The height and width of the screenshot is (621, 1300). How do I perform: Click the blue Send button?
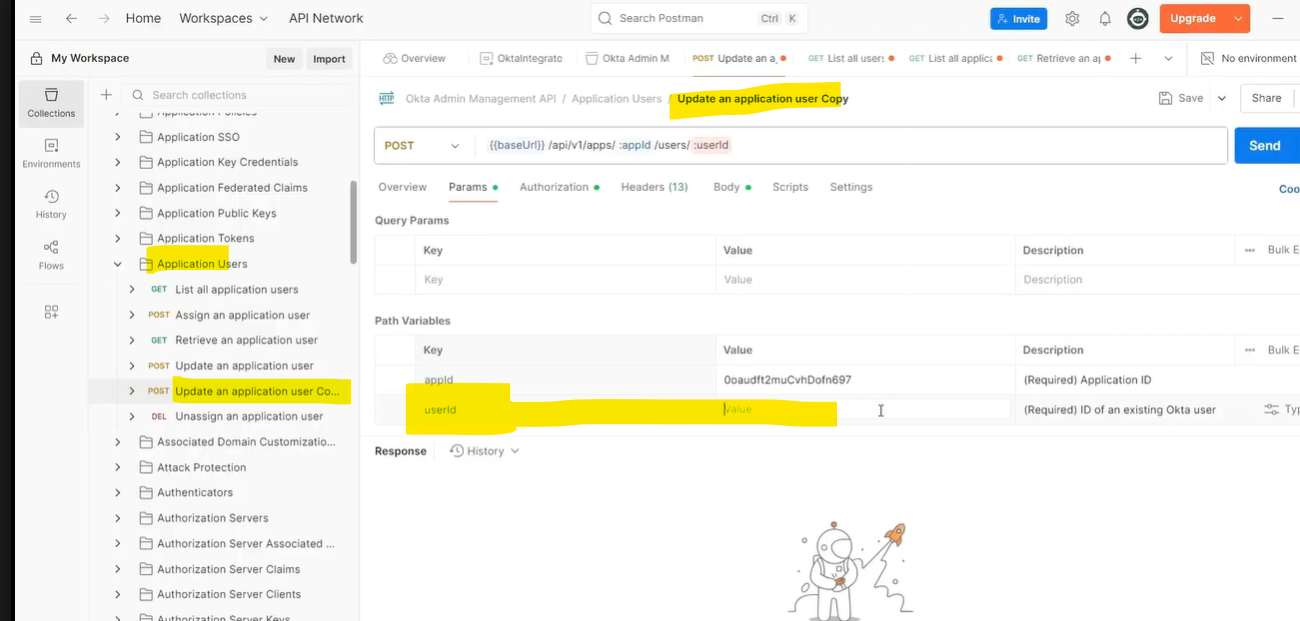tap(1264, 146)
